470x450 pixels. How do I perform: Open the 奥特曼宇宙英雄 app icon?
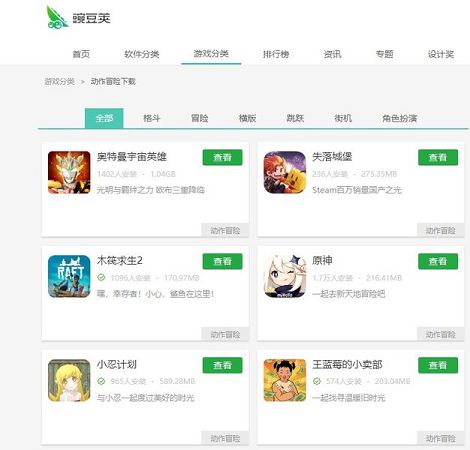tap(69, 172)
